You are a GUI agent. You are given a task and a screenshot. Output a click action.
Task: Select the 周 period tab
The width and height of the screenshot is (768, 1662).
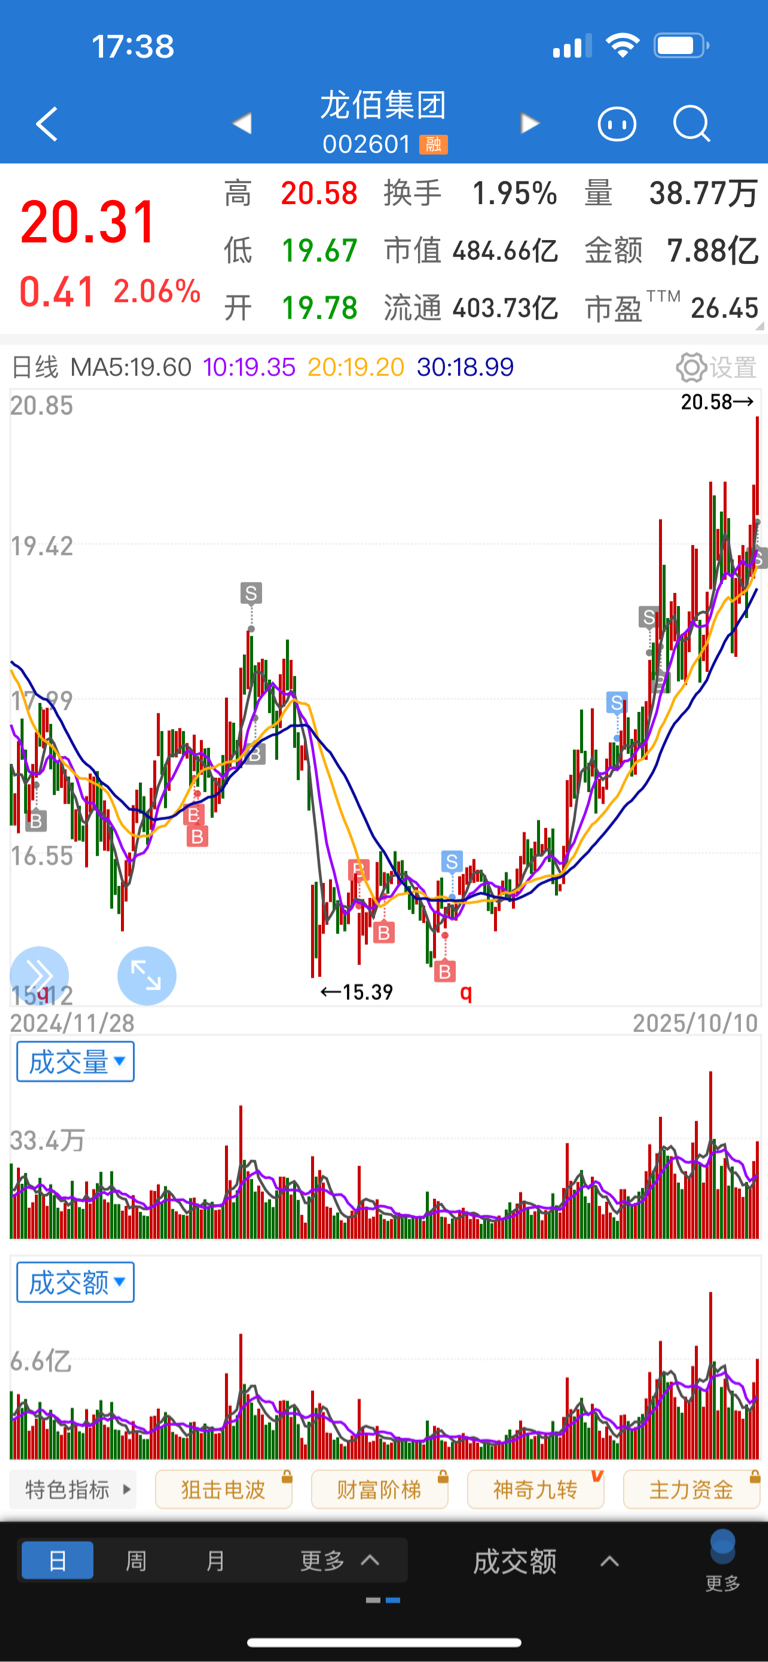136,1560
